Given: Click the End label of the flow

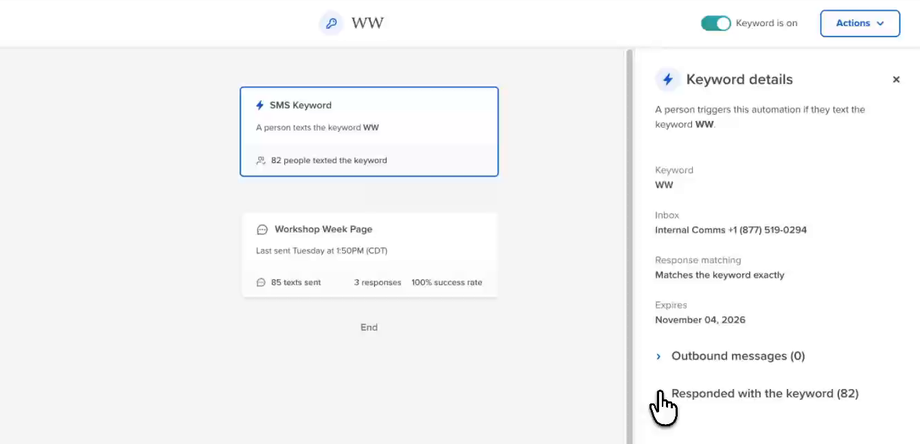Looking at the screenshot, I should pos(369,327).
